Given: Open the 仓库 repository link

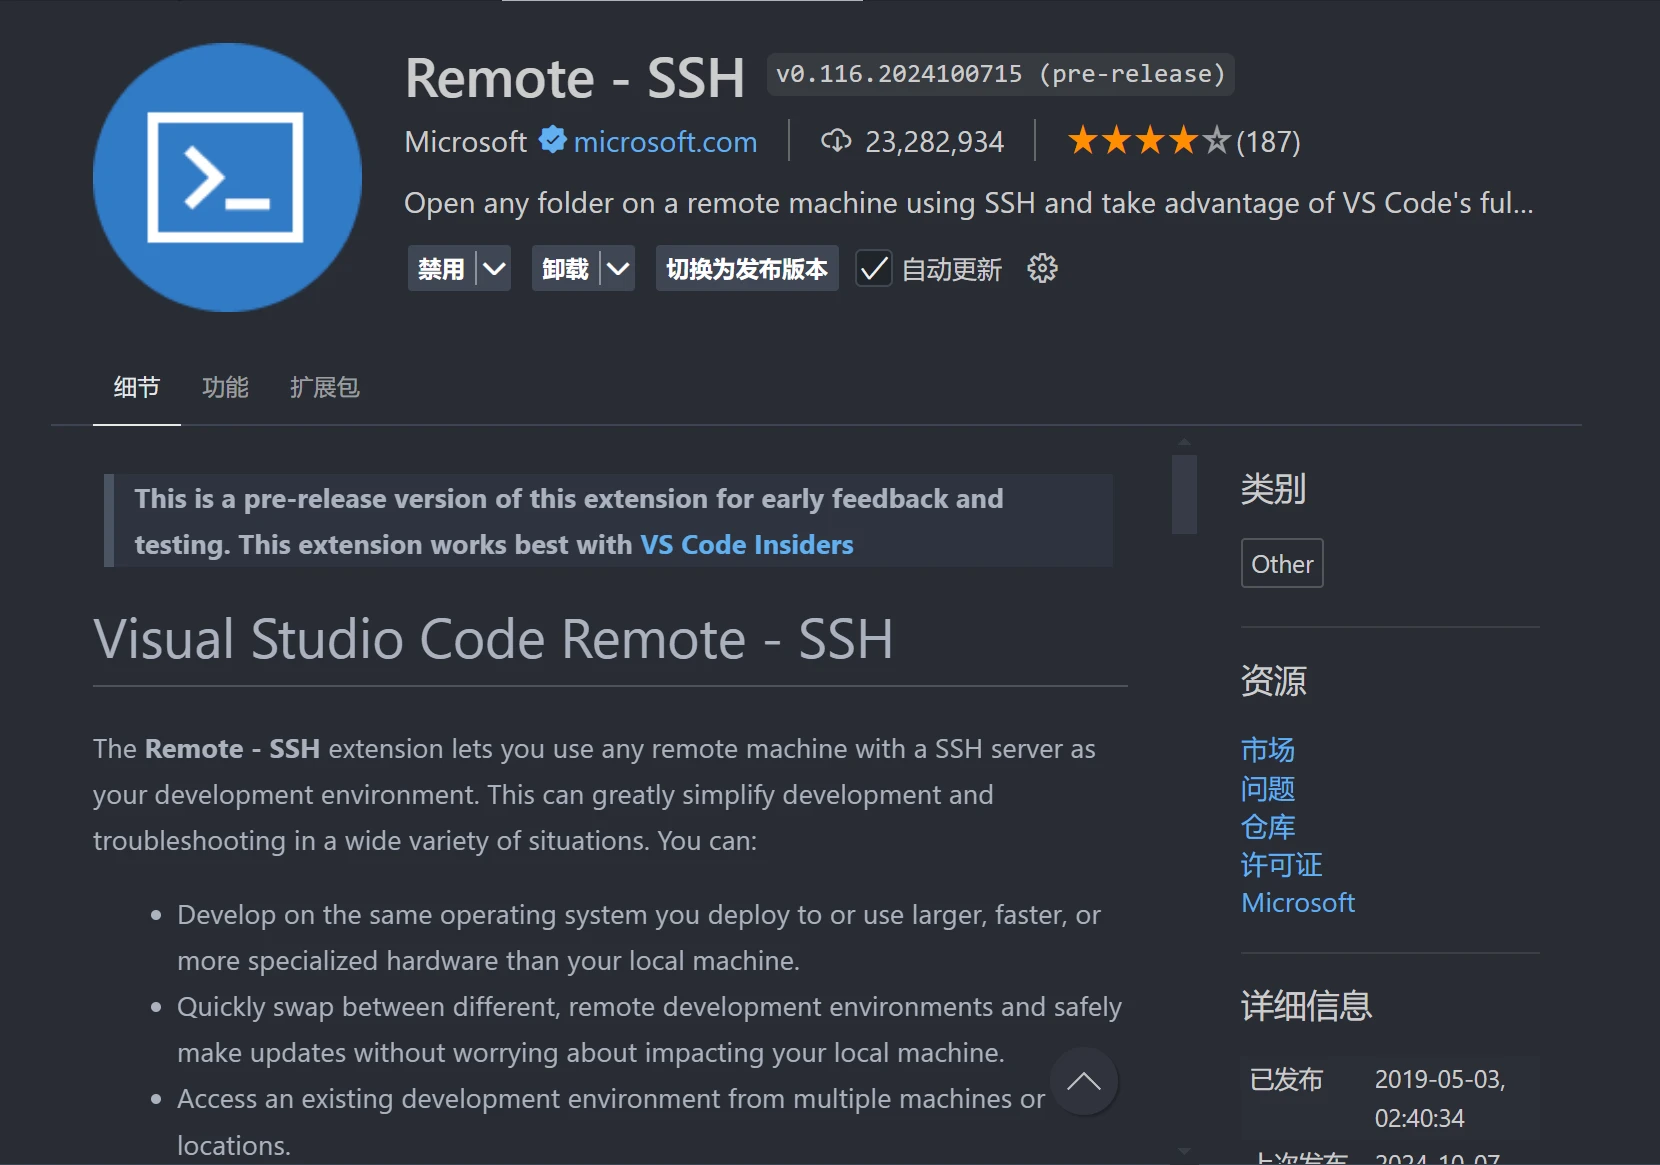Looking at the screenshot, I should click(x=1267, y=827).
